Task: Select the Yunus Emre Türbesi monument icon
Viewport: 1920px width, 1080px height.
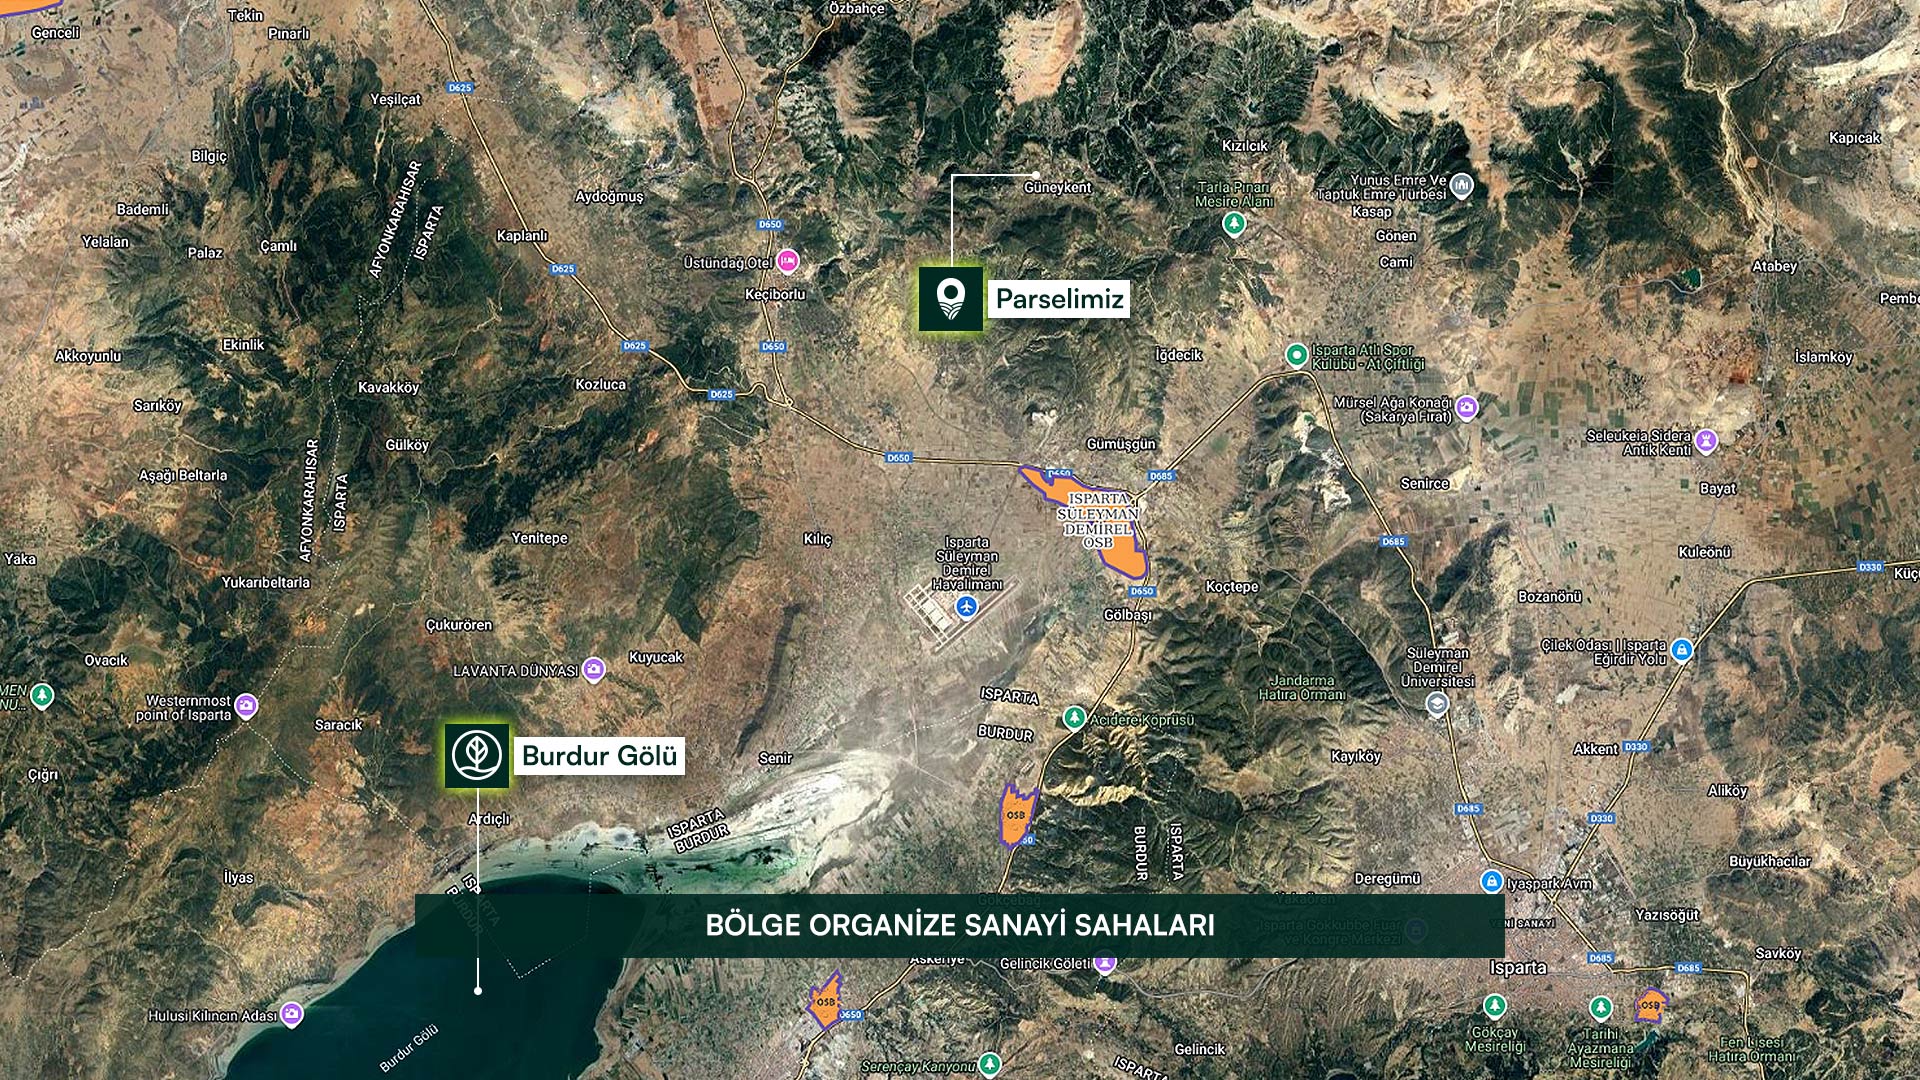Action: (1463, 185)
